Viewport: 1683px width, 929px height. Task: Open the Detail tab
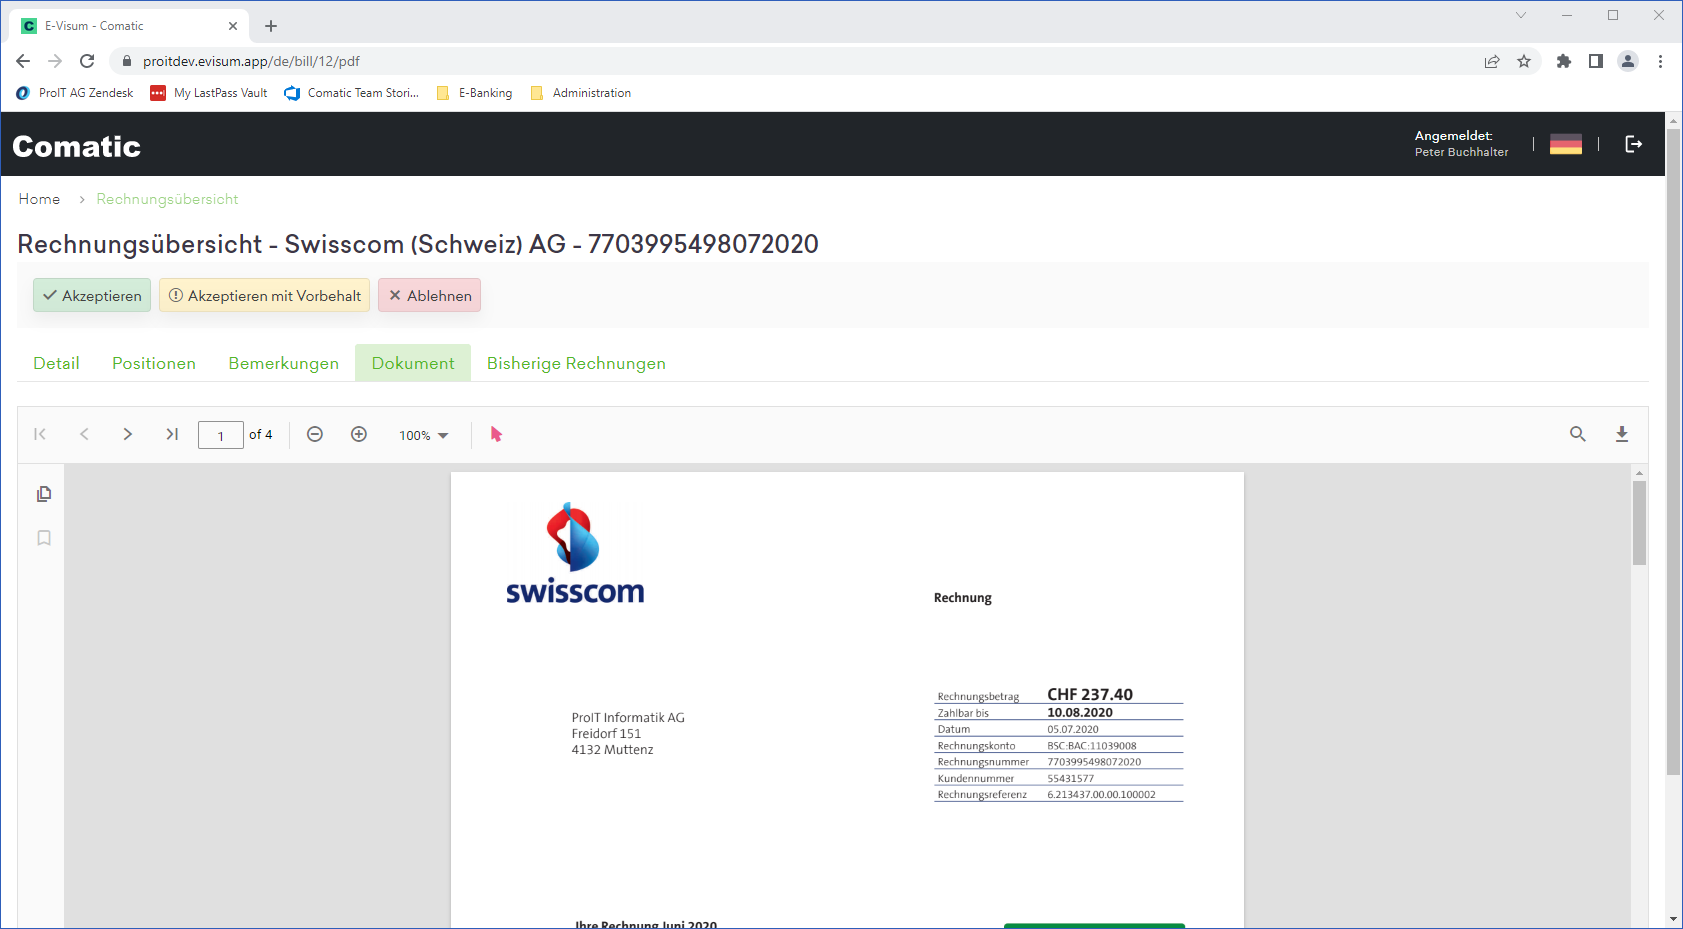coord(56,363)
